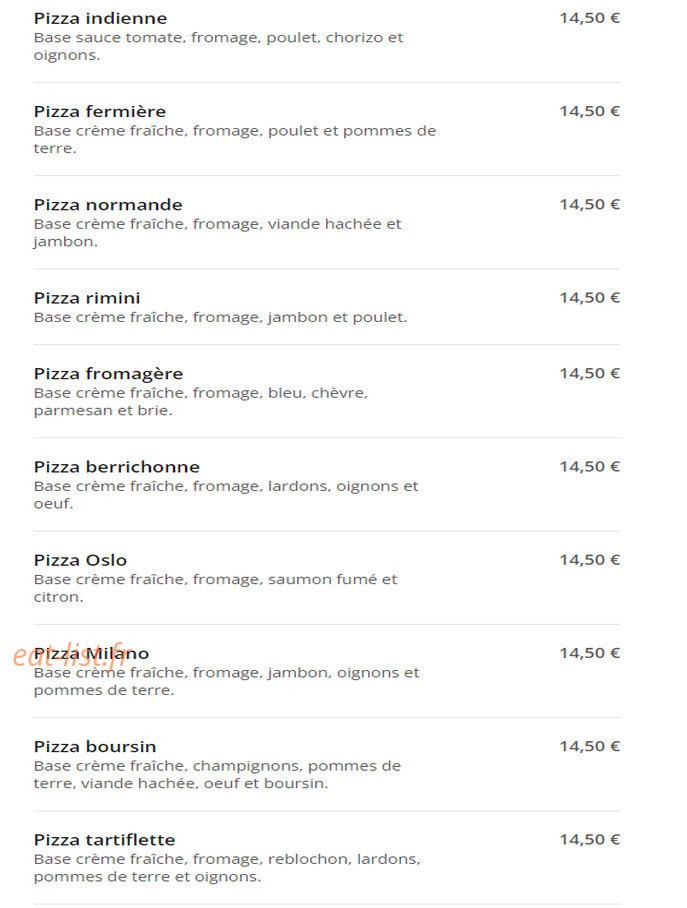The width and height of the screenshot is (687, 908).
Task: Click the Pizza indienne 14,50 € price
Action: click(x=589, y=18)
